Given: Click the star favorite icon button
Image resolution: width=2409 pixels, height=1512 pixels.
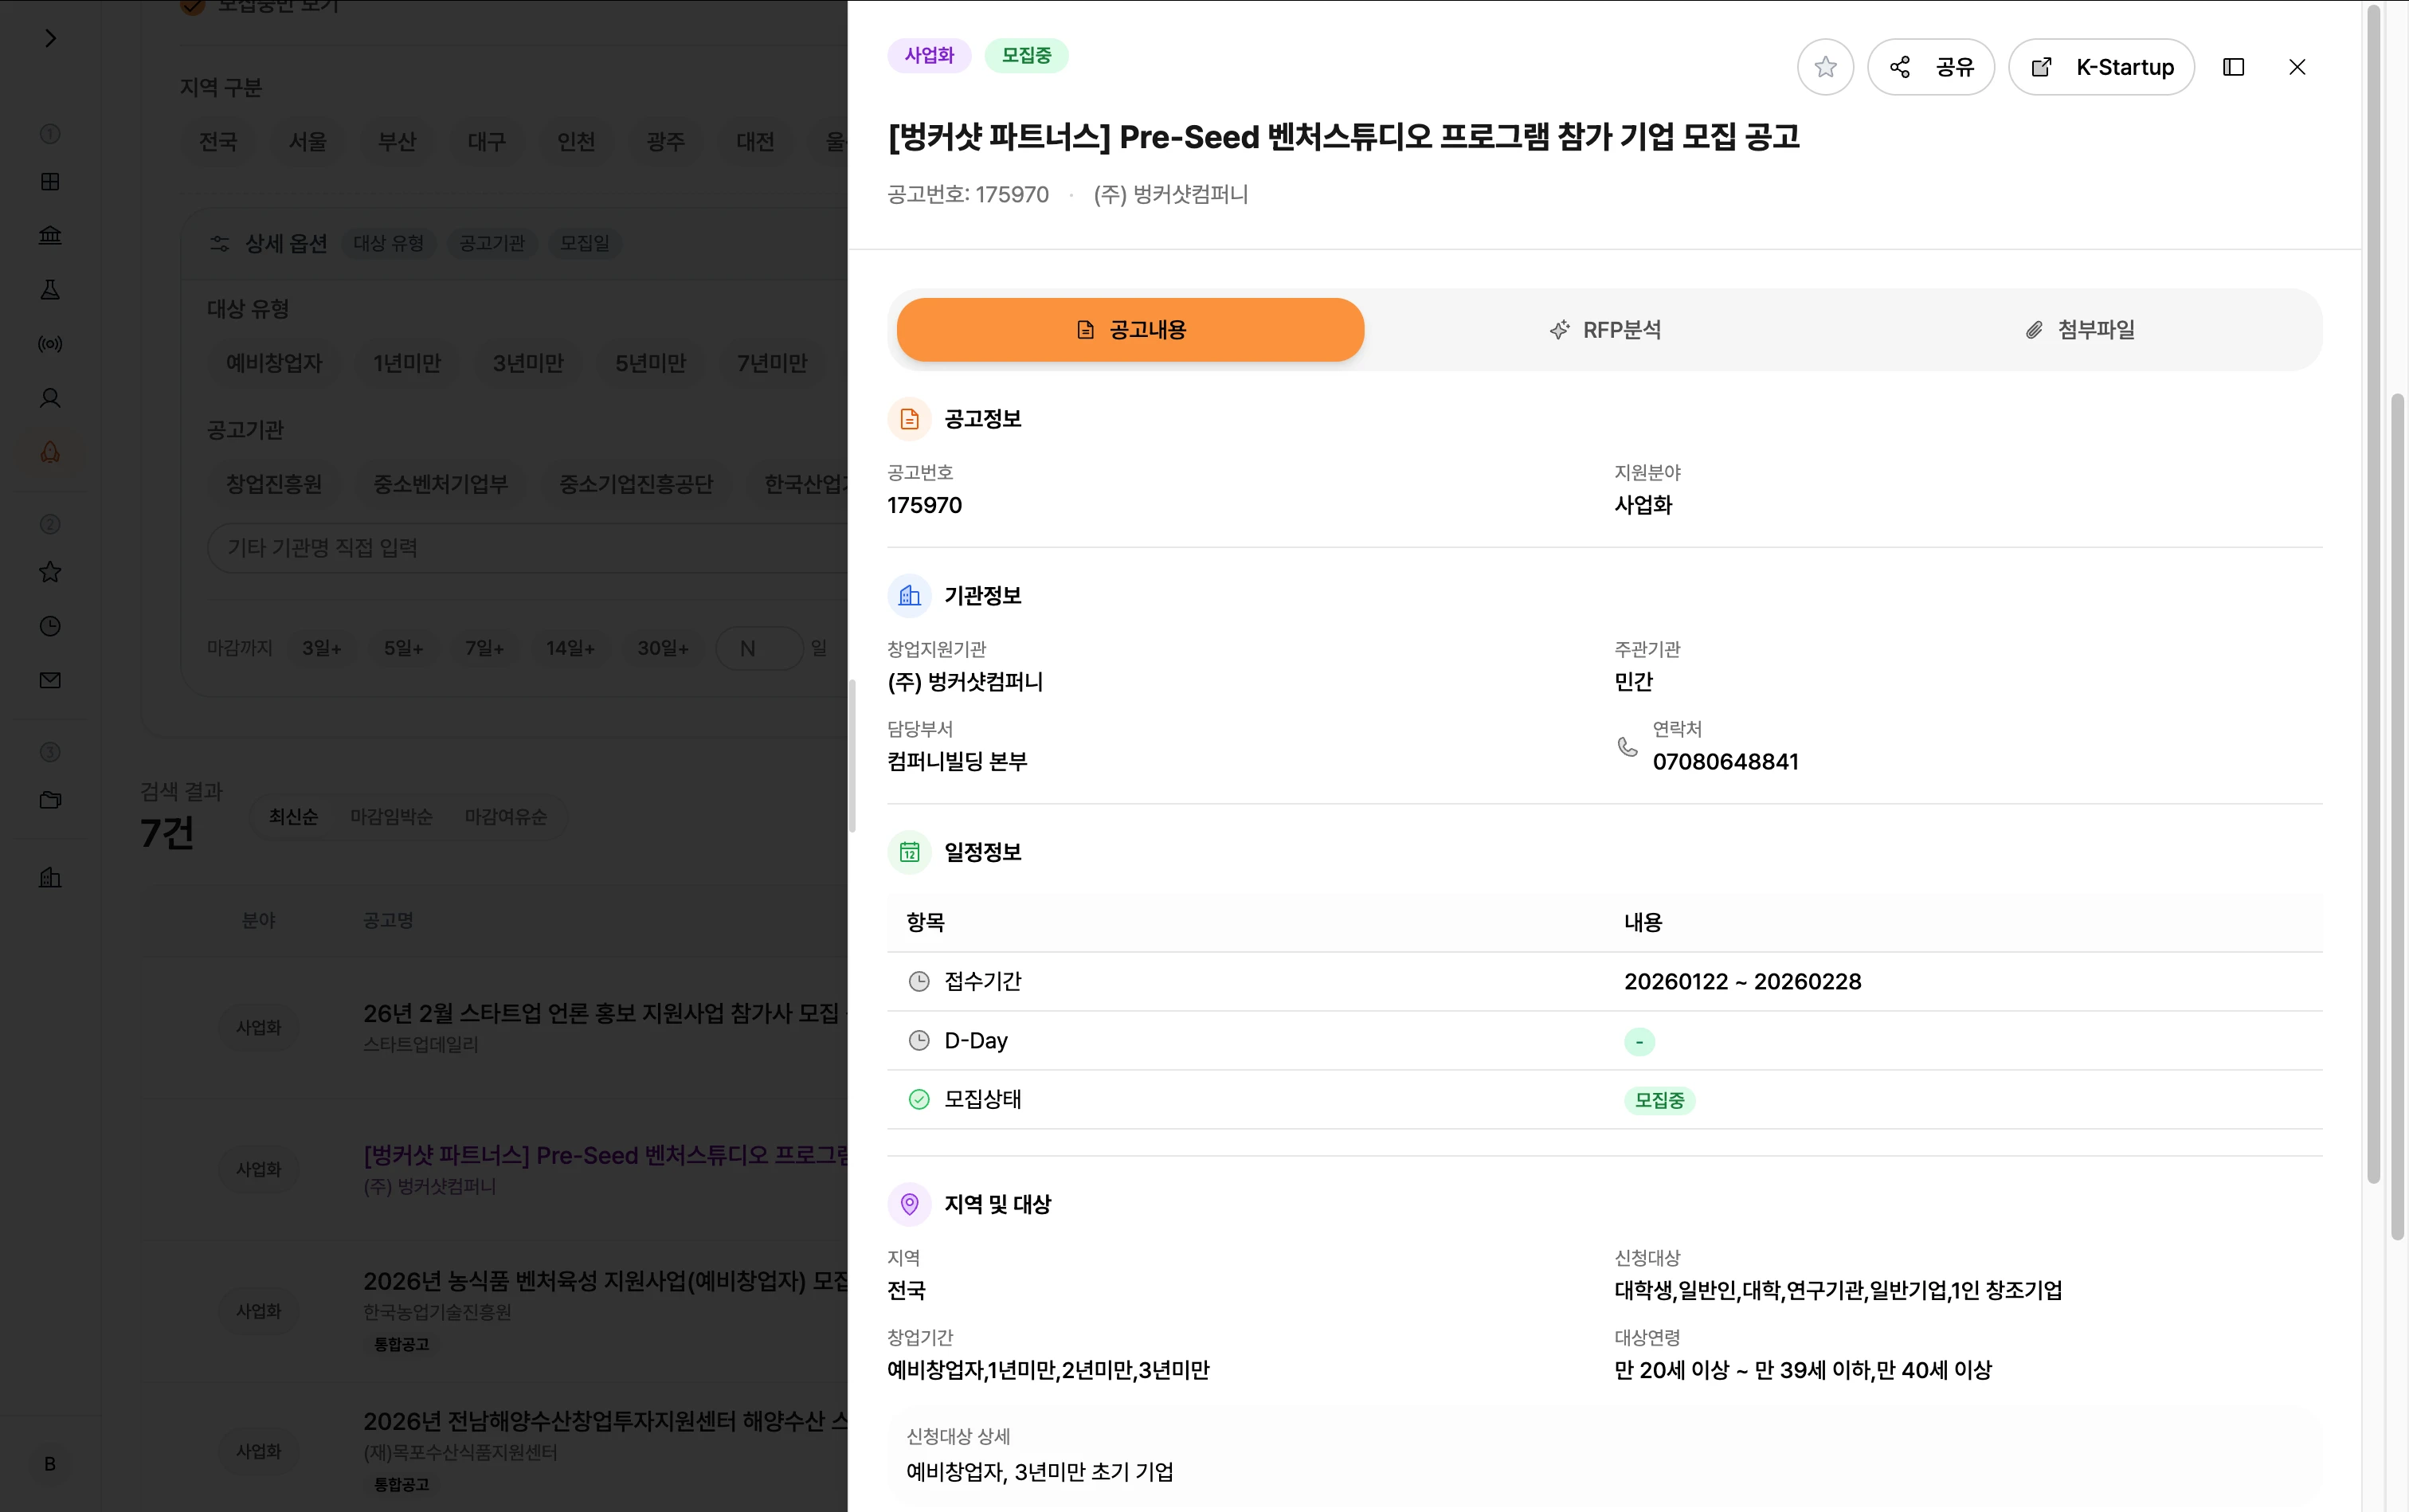Looking at the screenshot, I should pyautogui.click(x=1825, y=67).
